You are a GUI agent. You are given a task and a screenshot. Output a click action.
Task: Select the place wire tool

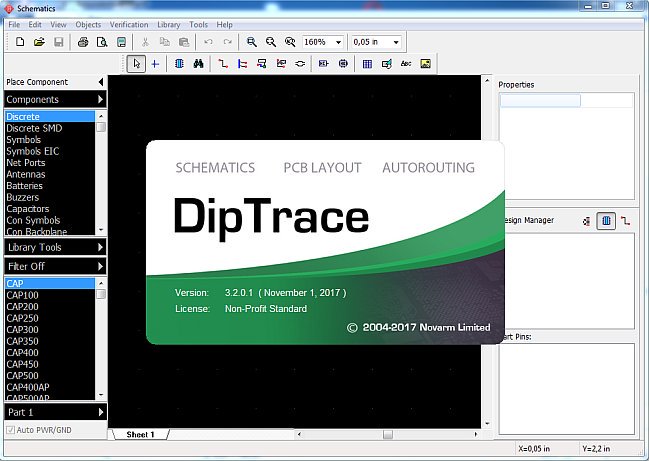(x=223, y=64)
